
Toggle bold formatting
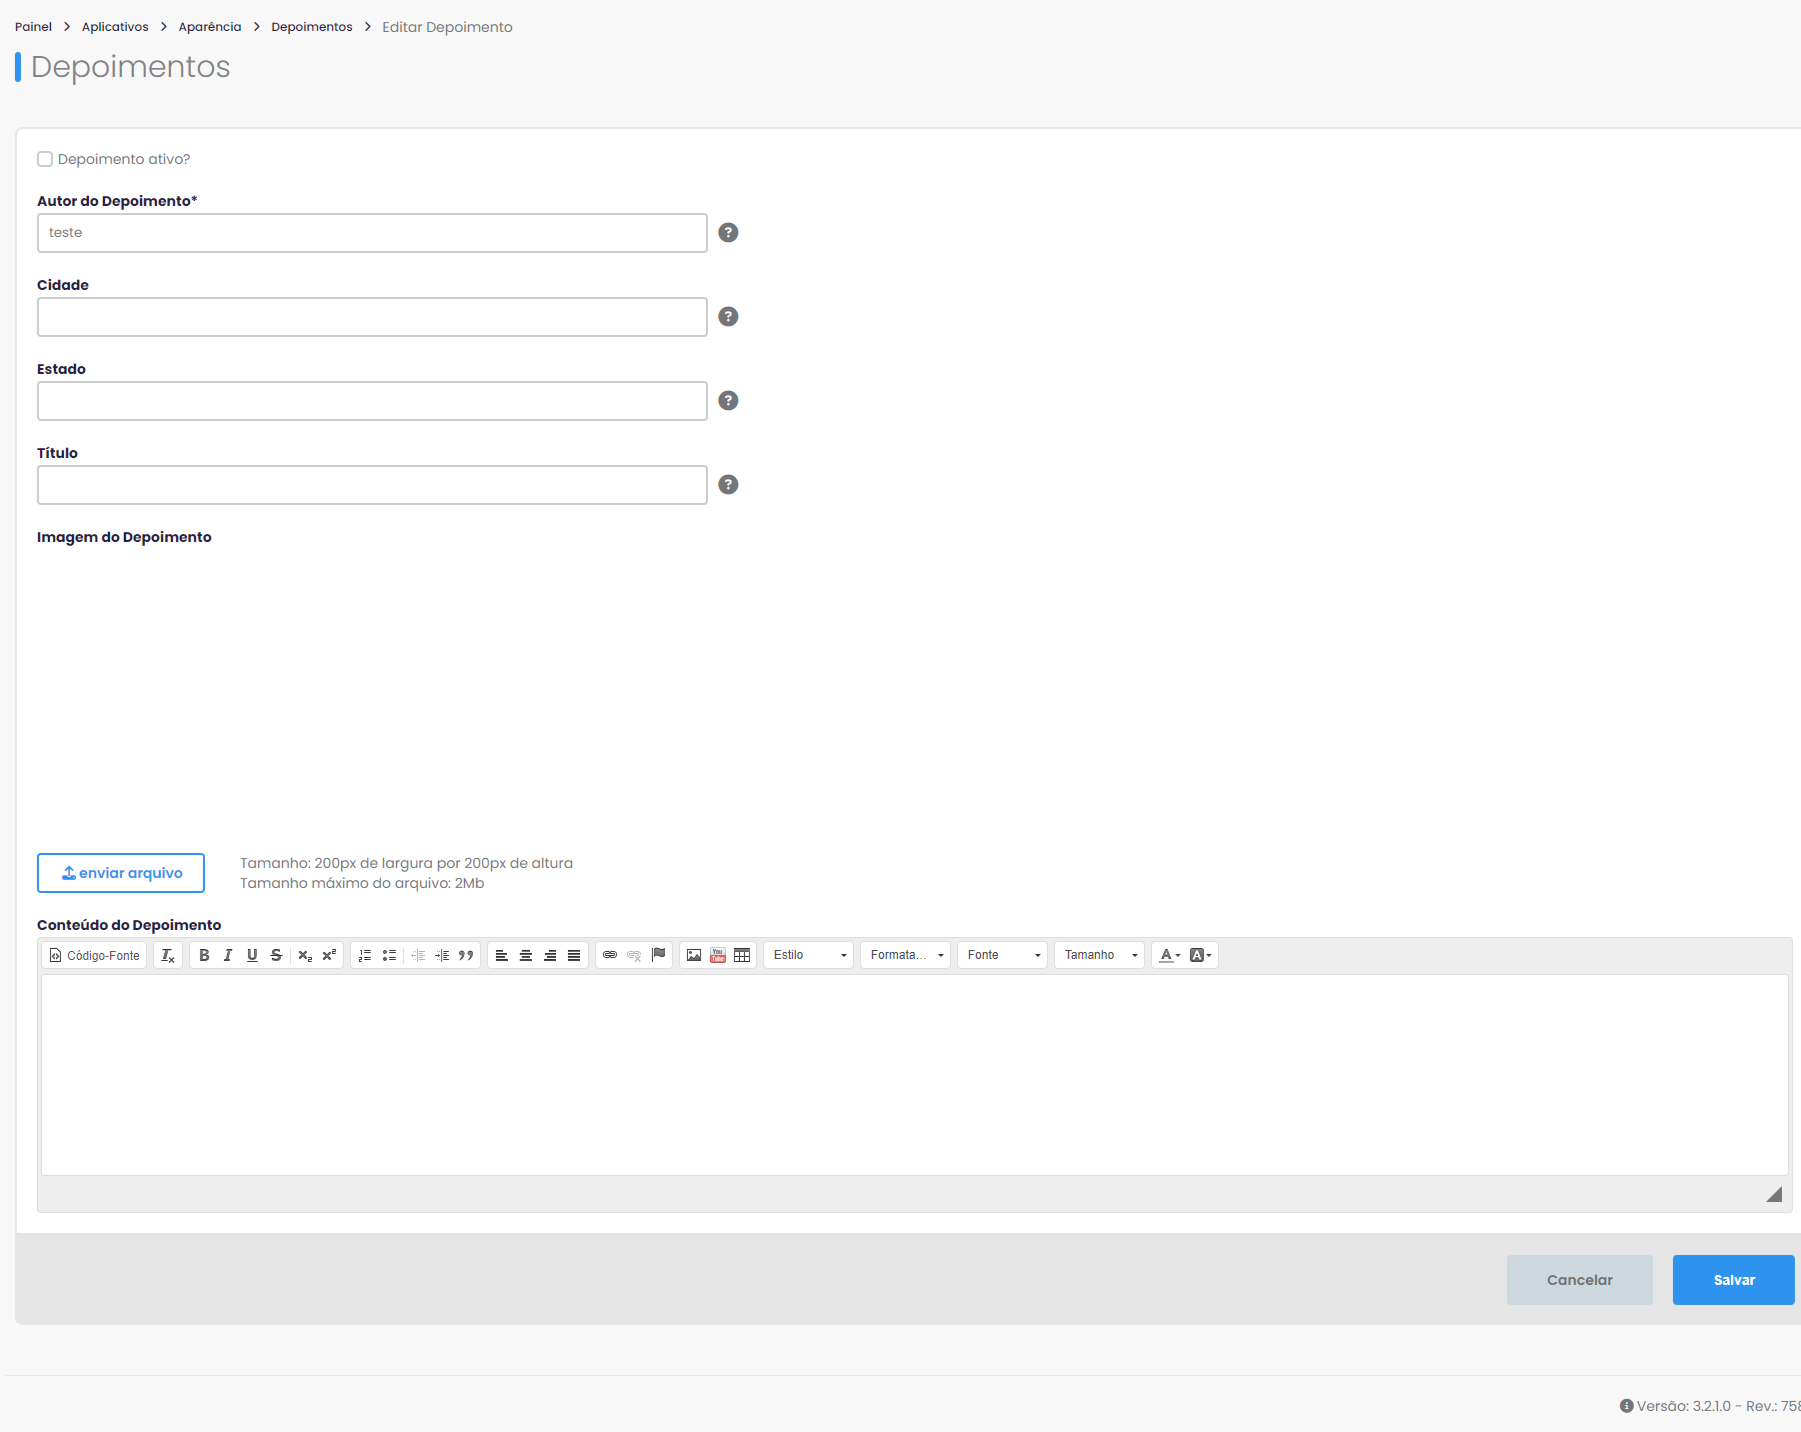tap(204, 955)
